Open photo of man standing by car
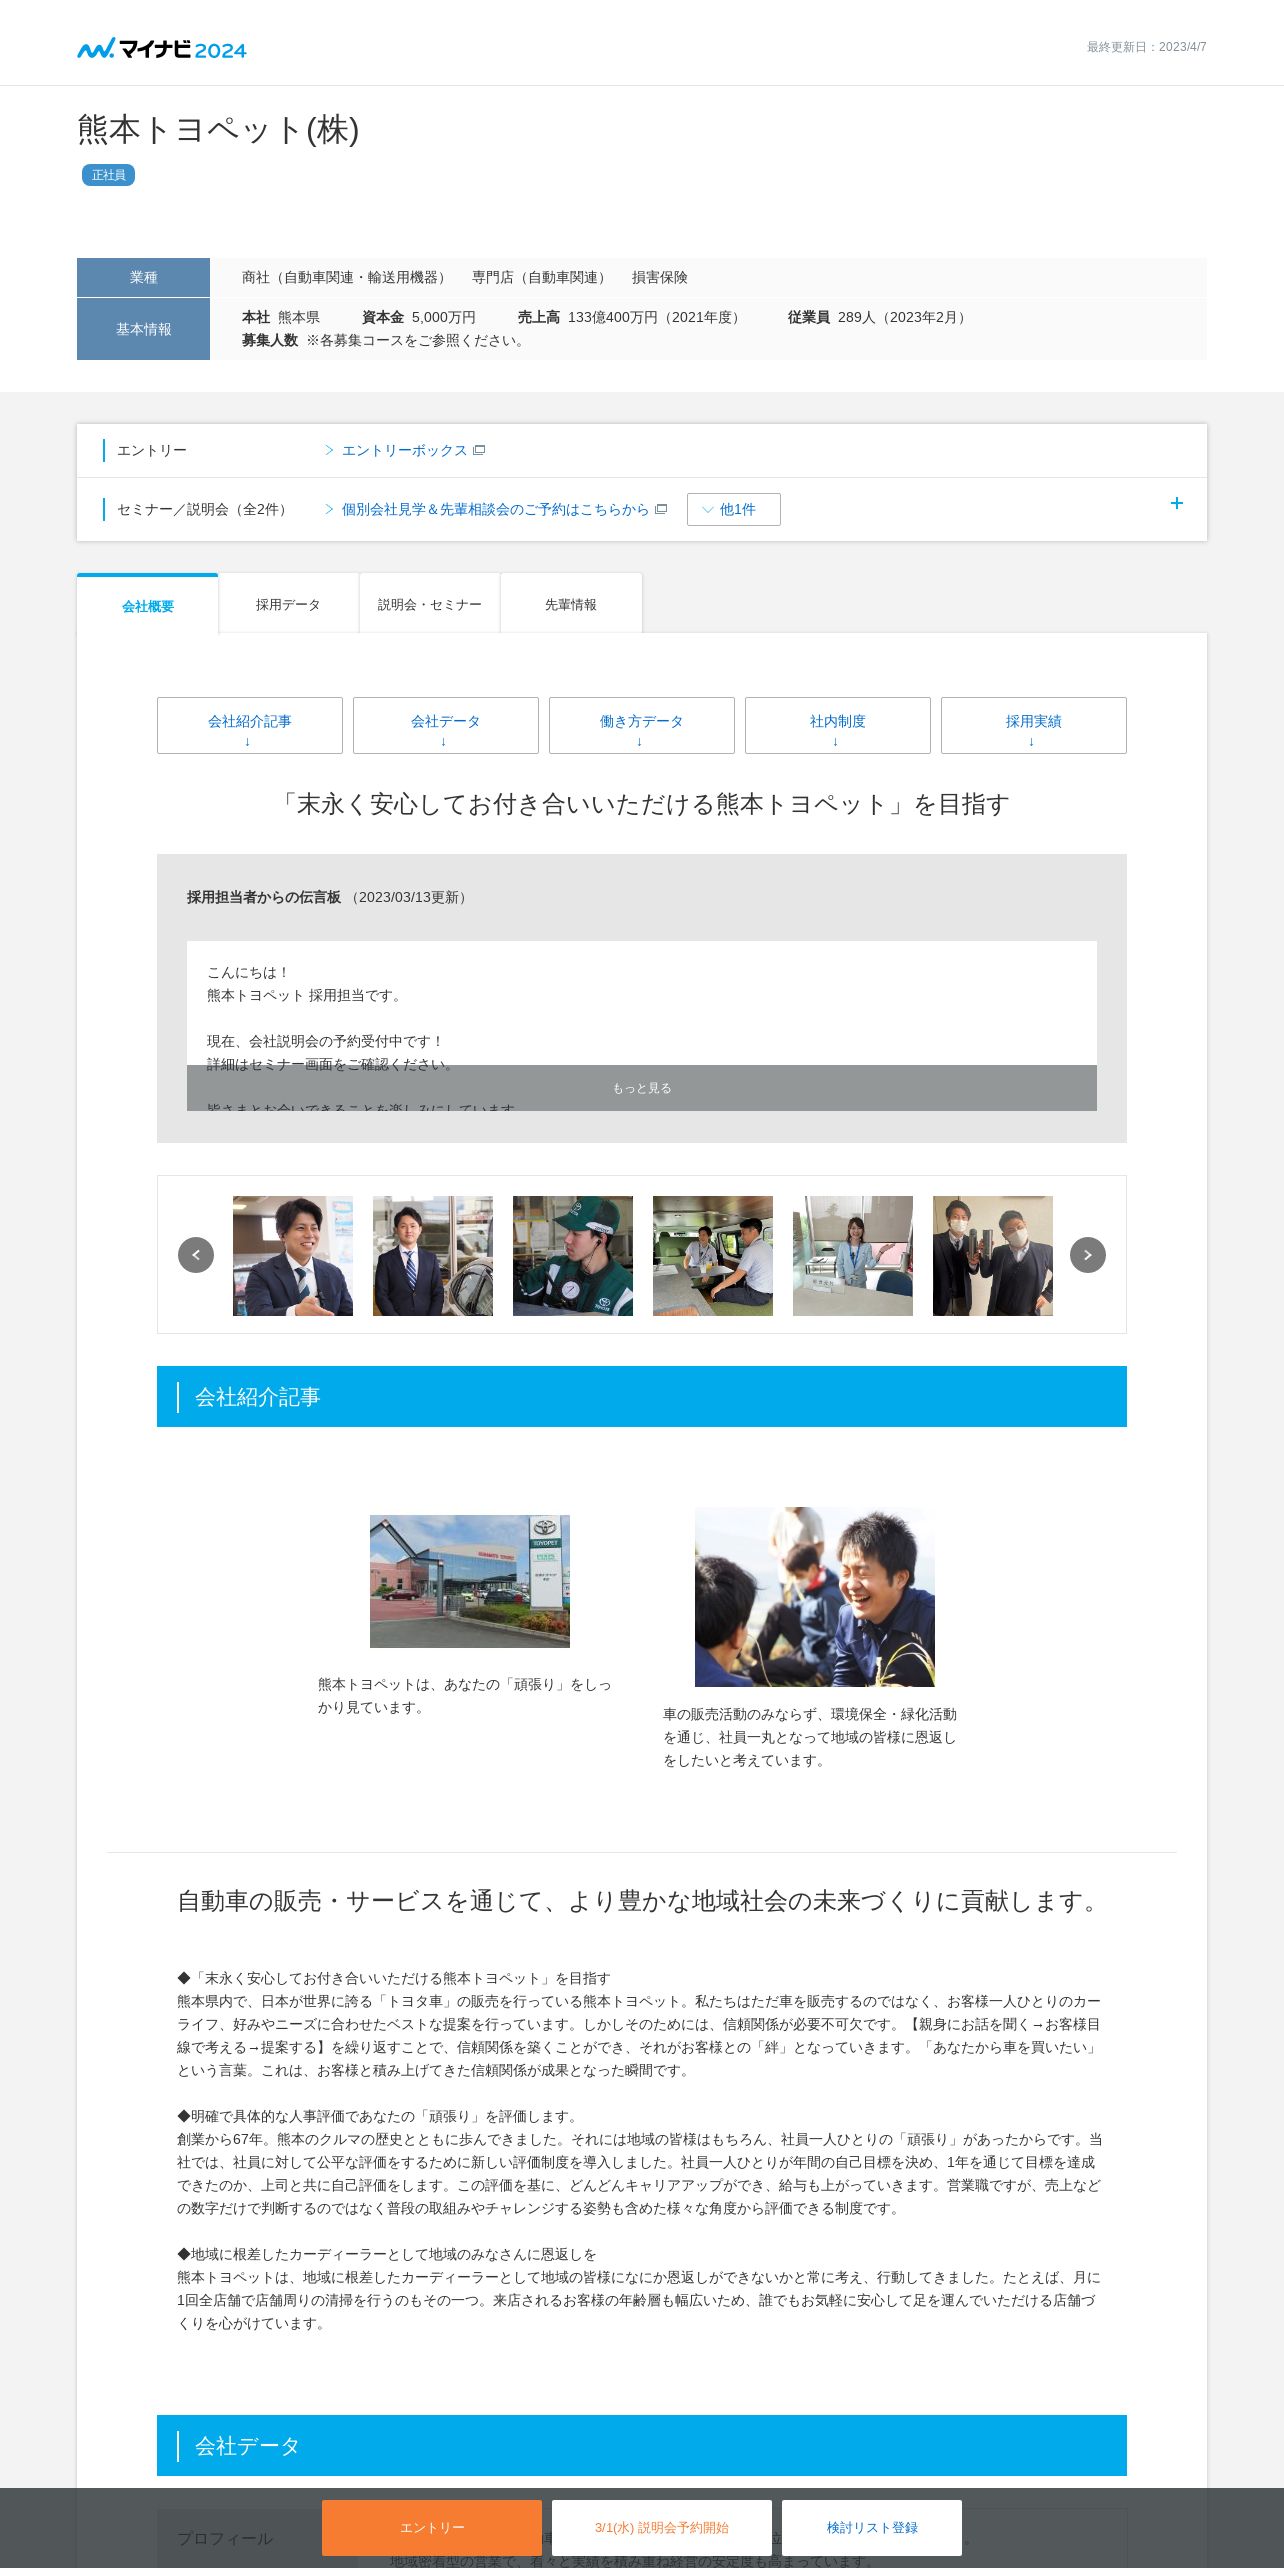The width and height of the screenshot is (1284, 2568). click(x=433, y=1256)
